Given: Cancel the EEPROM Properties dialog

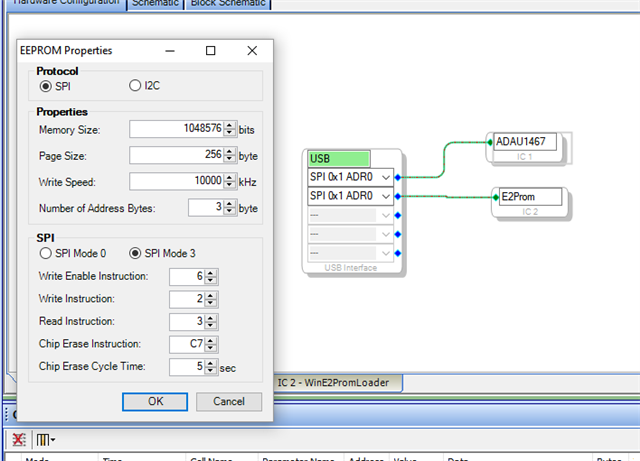Looking at the screenshot, I should (229, 402).
